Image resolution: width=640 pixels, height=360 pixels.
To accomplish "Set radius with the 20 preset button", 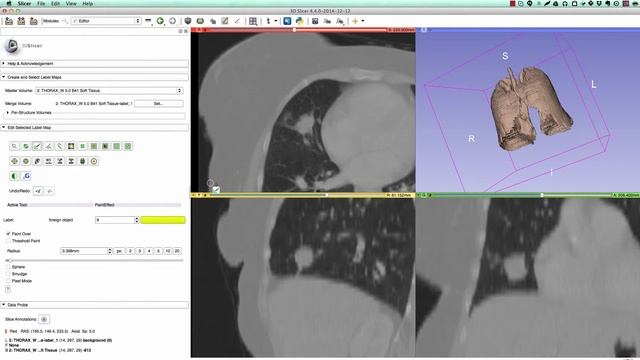I will pyautogui.click(x=177, y=251).
